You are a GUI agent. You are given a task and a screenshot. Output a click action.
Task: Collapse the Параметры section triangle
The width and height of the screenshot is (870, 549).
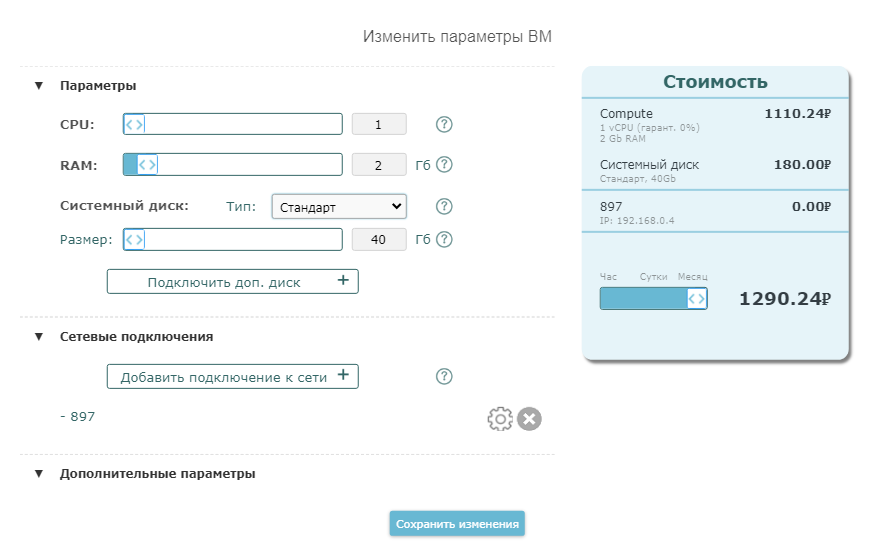(39, 85)
